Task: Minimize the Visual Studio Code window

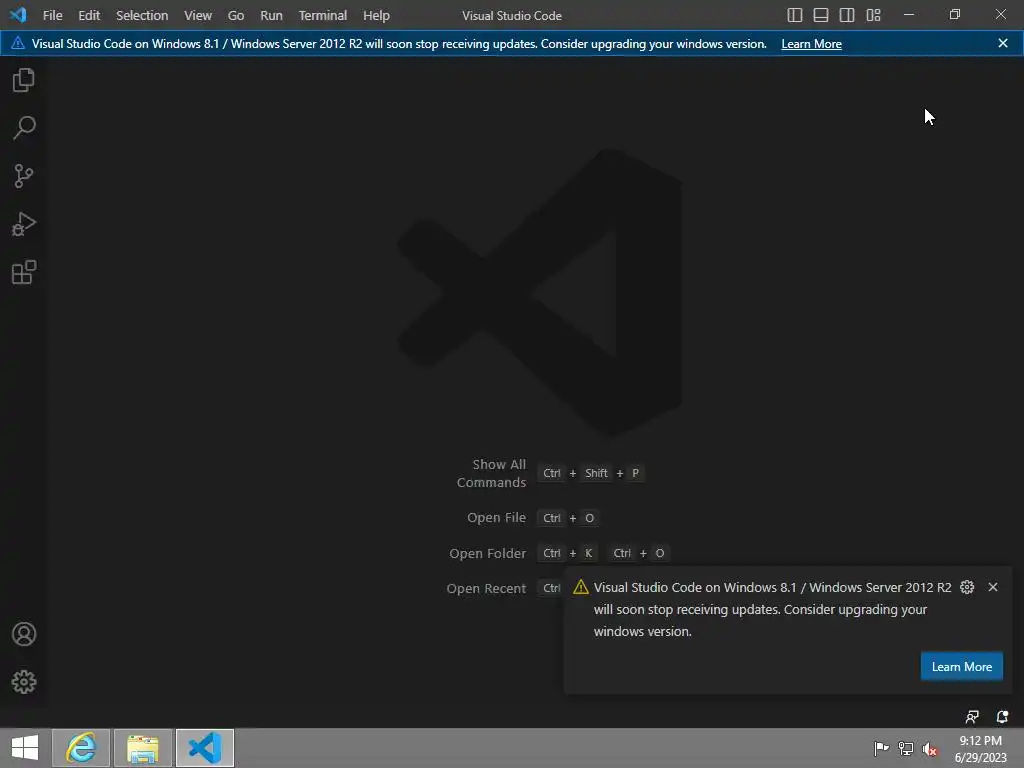Action: (x=909, y=14)
